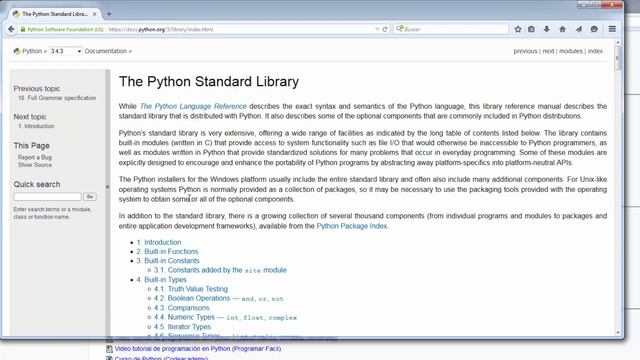Click the scrollbar down arrow

(618, 333)
